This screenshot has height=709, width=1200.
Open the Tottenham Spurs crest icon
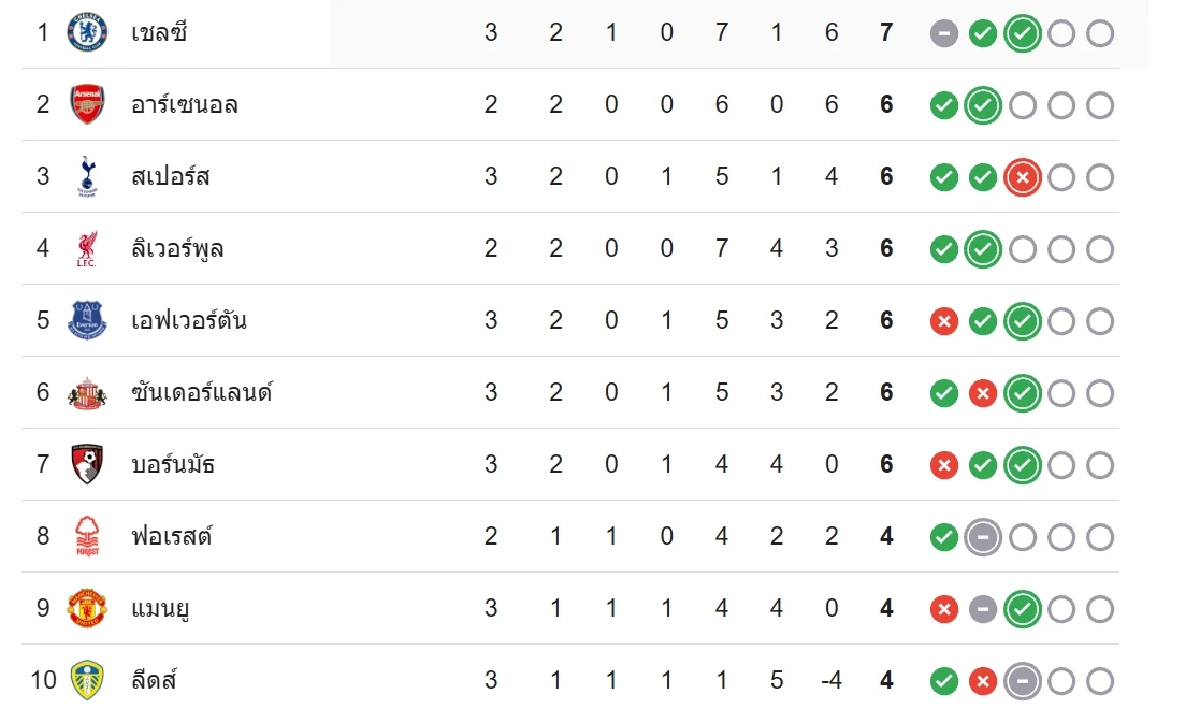(86, 177)
